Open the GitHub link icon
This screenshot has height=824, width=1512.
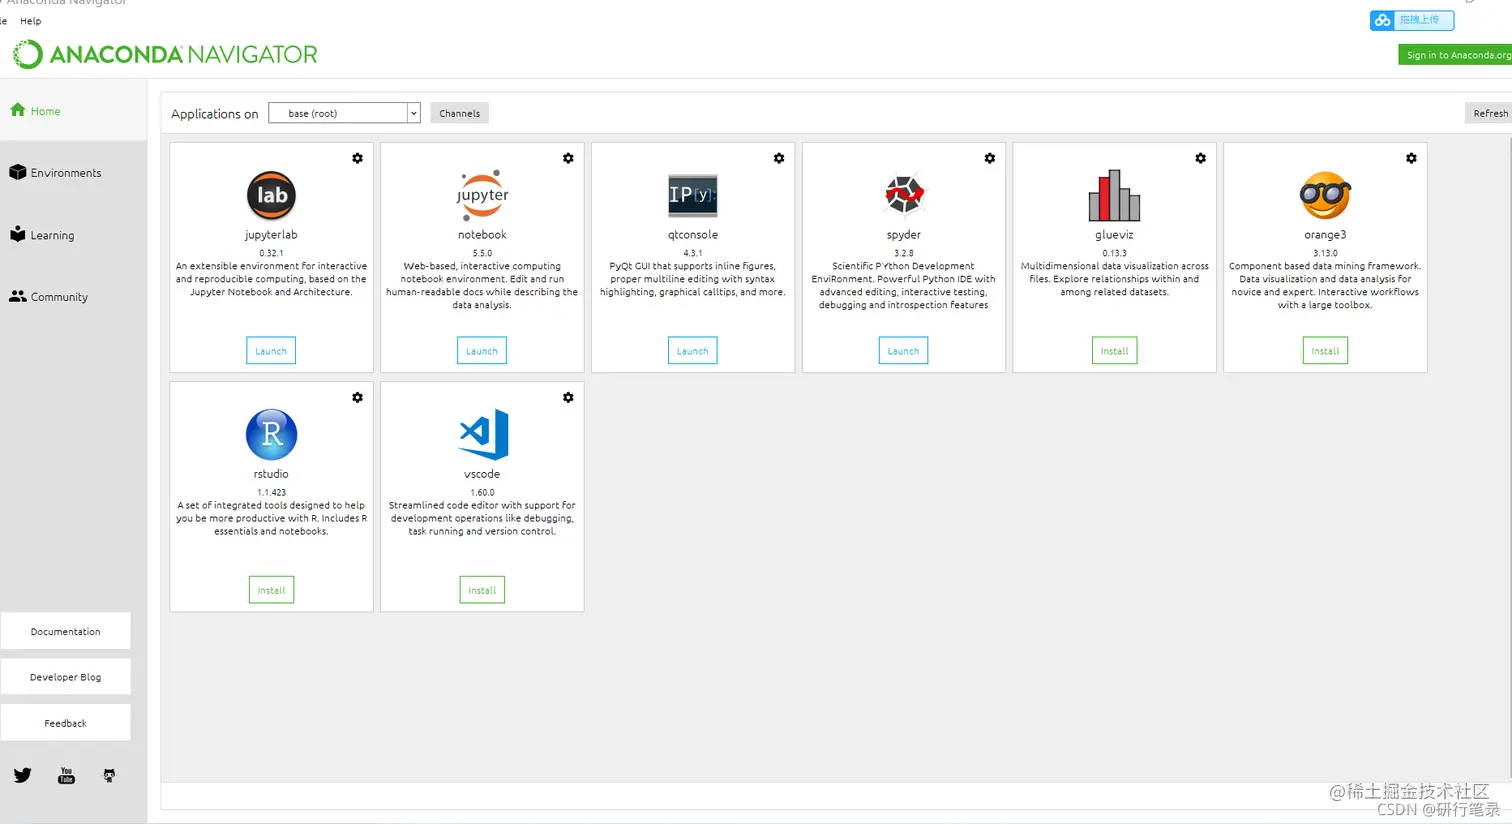[x=109, y=775]
